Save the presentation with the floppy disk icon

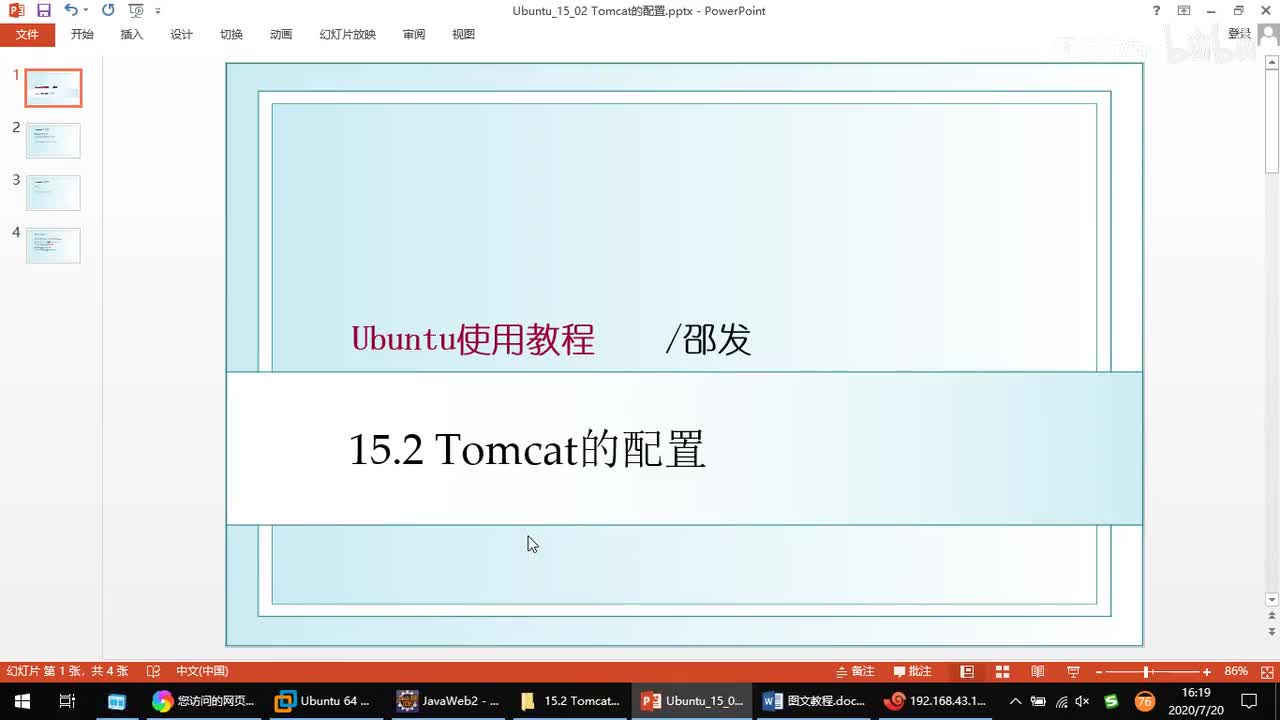coord(43,11)
